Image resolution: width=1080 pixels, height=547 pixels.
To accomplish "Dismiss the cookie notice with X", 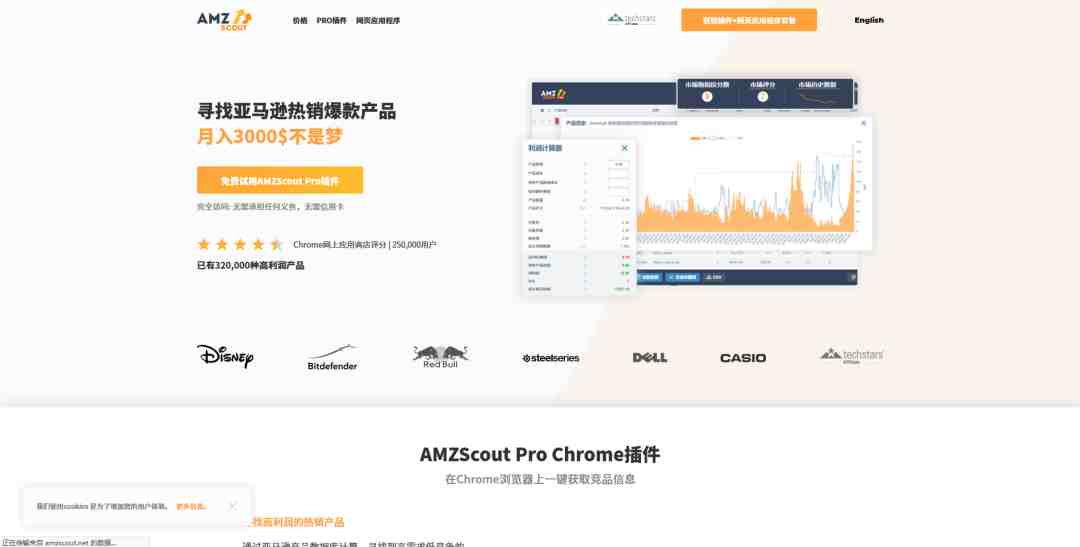I will tap(233, 506).
